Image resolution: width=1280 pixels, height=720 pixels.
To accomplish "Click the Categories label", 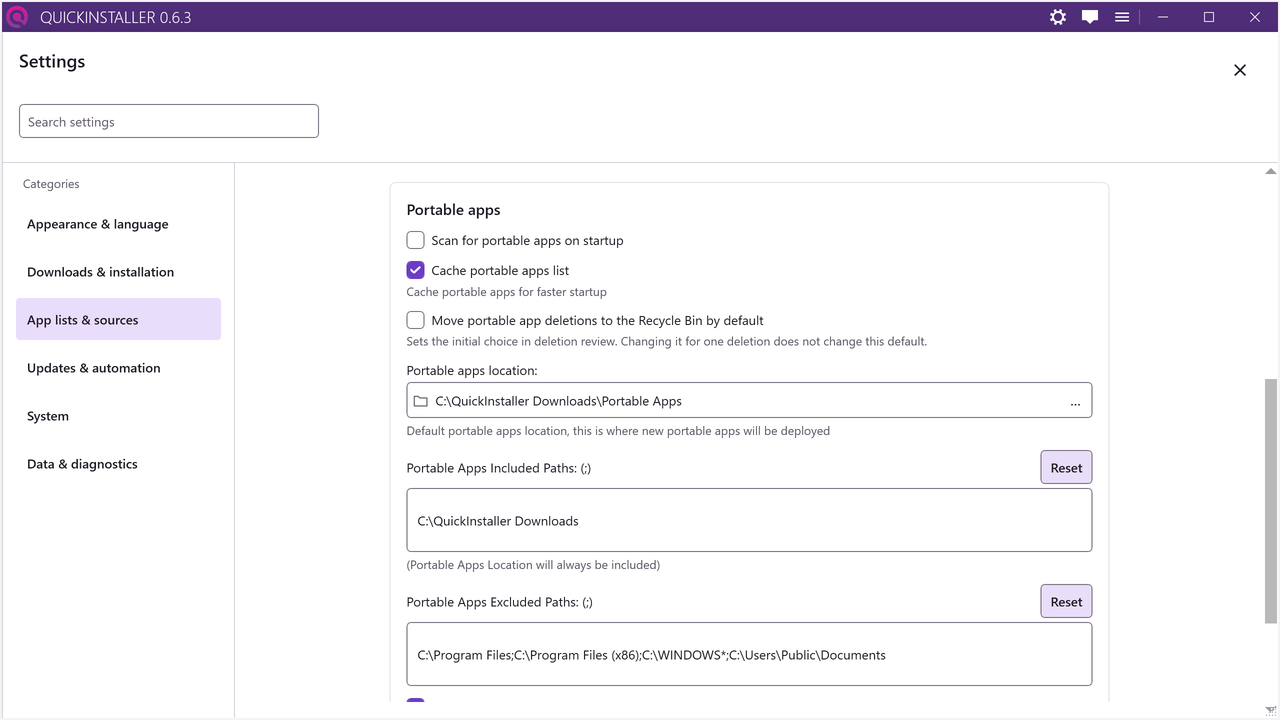I will (51, 184).
